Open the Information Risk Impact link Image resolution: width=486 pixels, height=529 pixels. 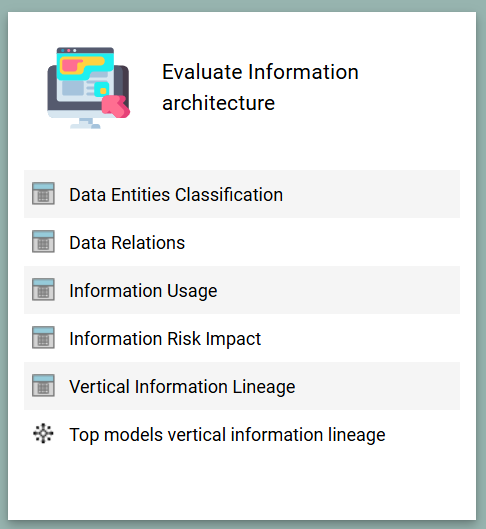click(165, 339)
